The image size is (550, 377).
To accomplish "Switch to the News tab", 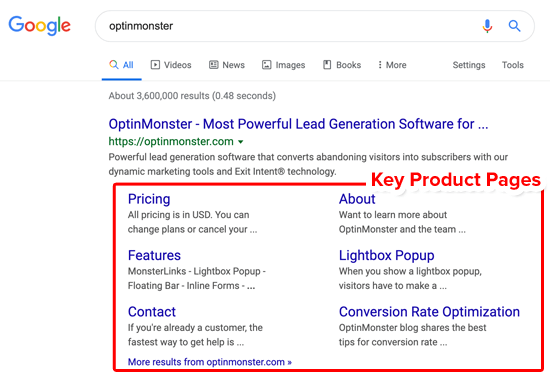I will pos(227,65).
